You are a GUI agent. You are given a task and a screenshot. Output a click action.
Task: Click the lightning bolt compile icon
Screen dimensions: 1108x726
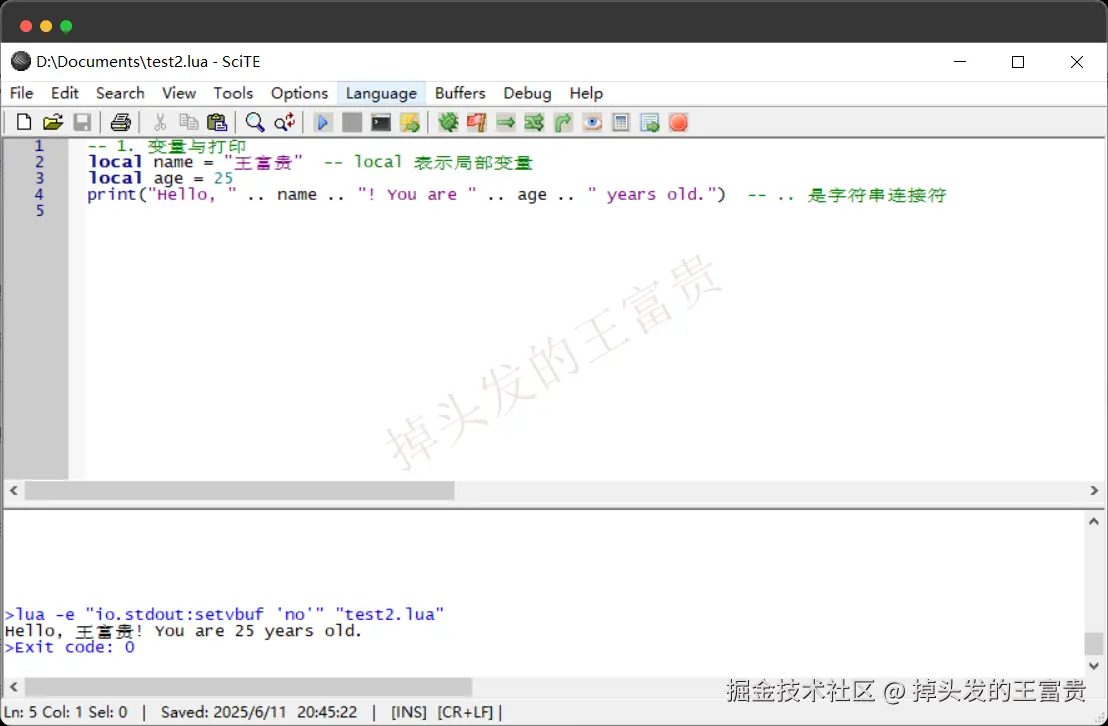coord(410,122)
